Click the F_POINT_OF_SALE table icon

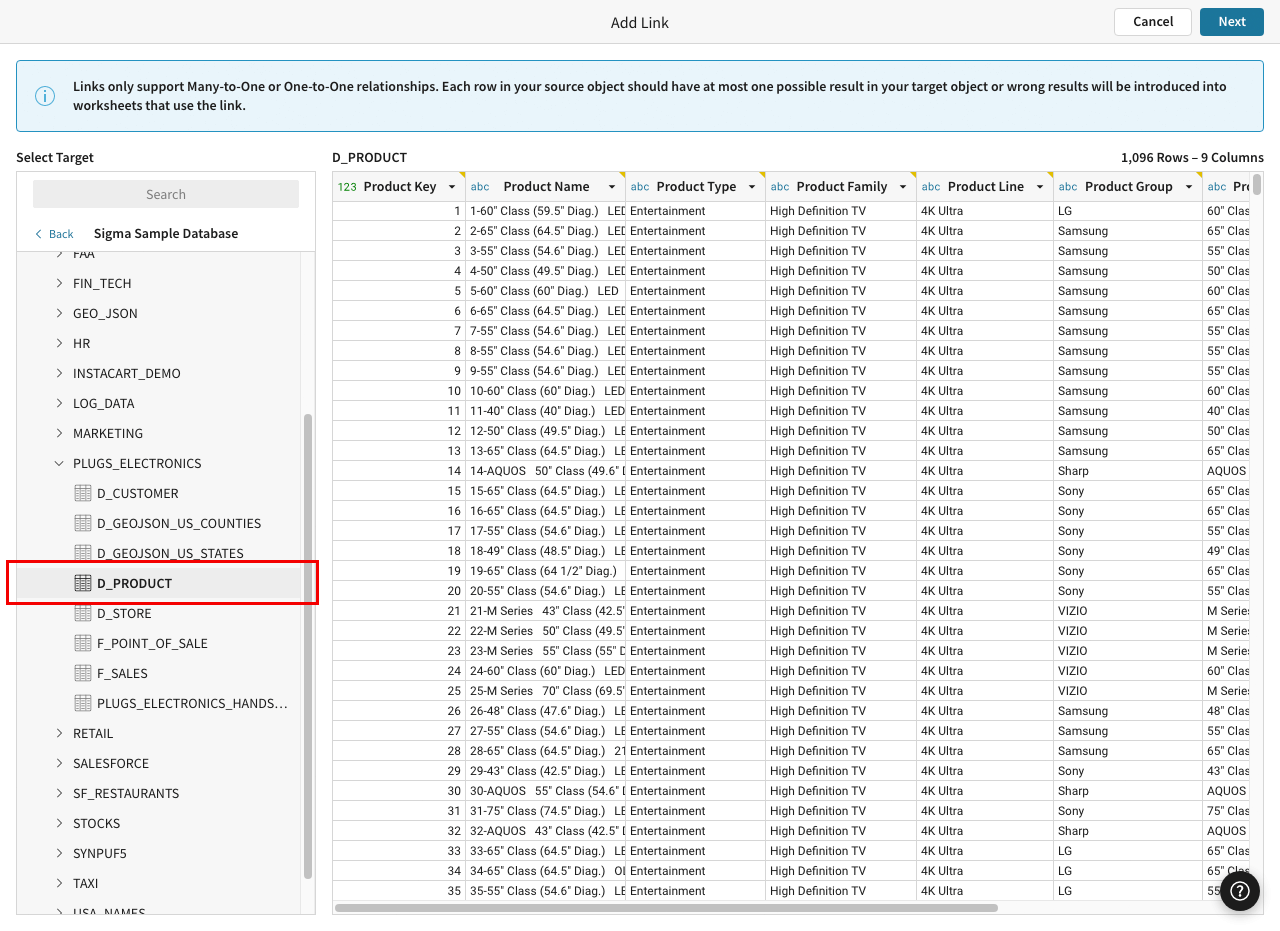83,643
